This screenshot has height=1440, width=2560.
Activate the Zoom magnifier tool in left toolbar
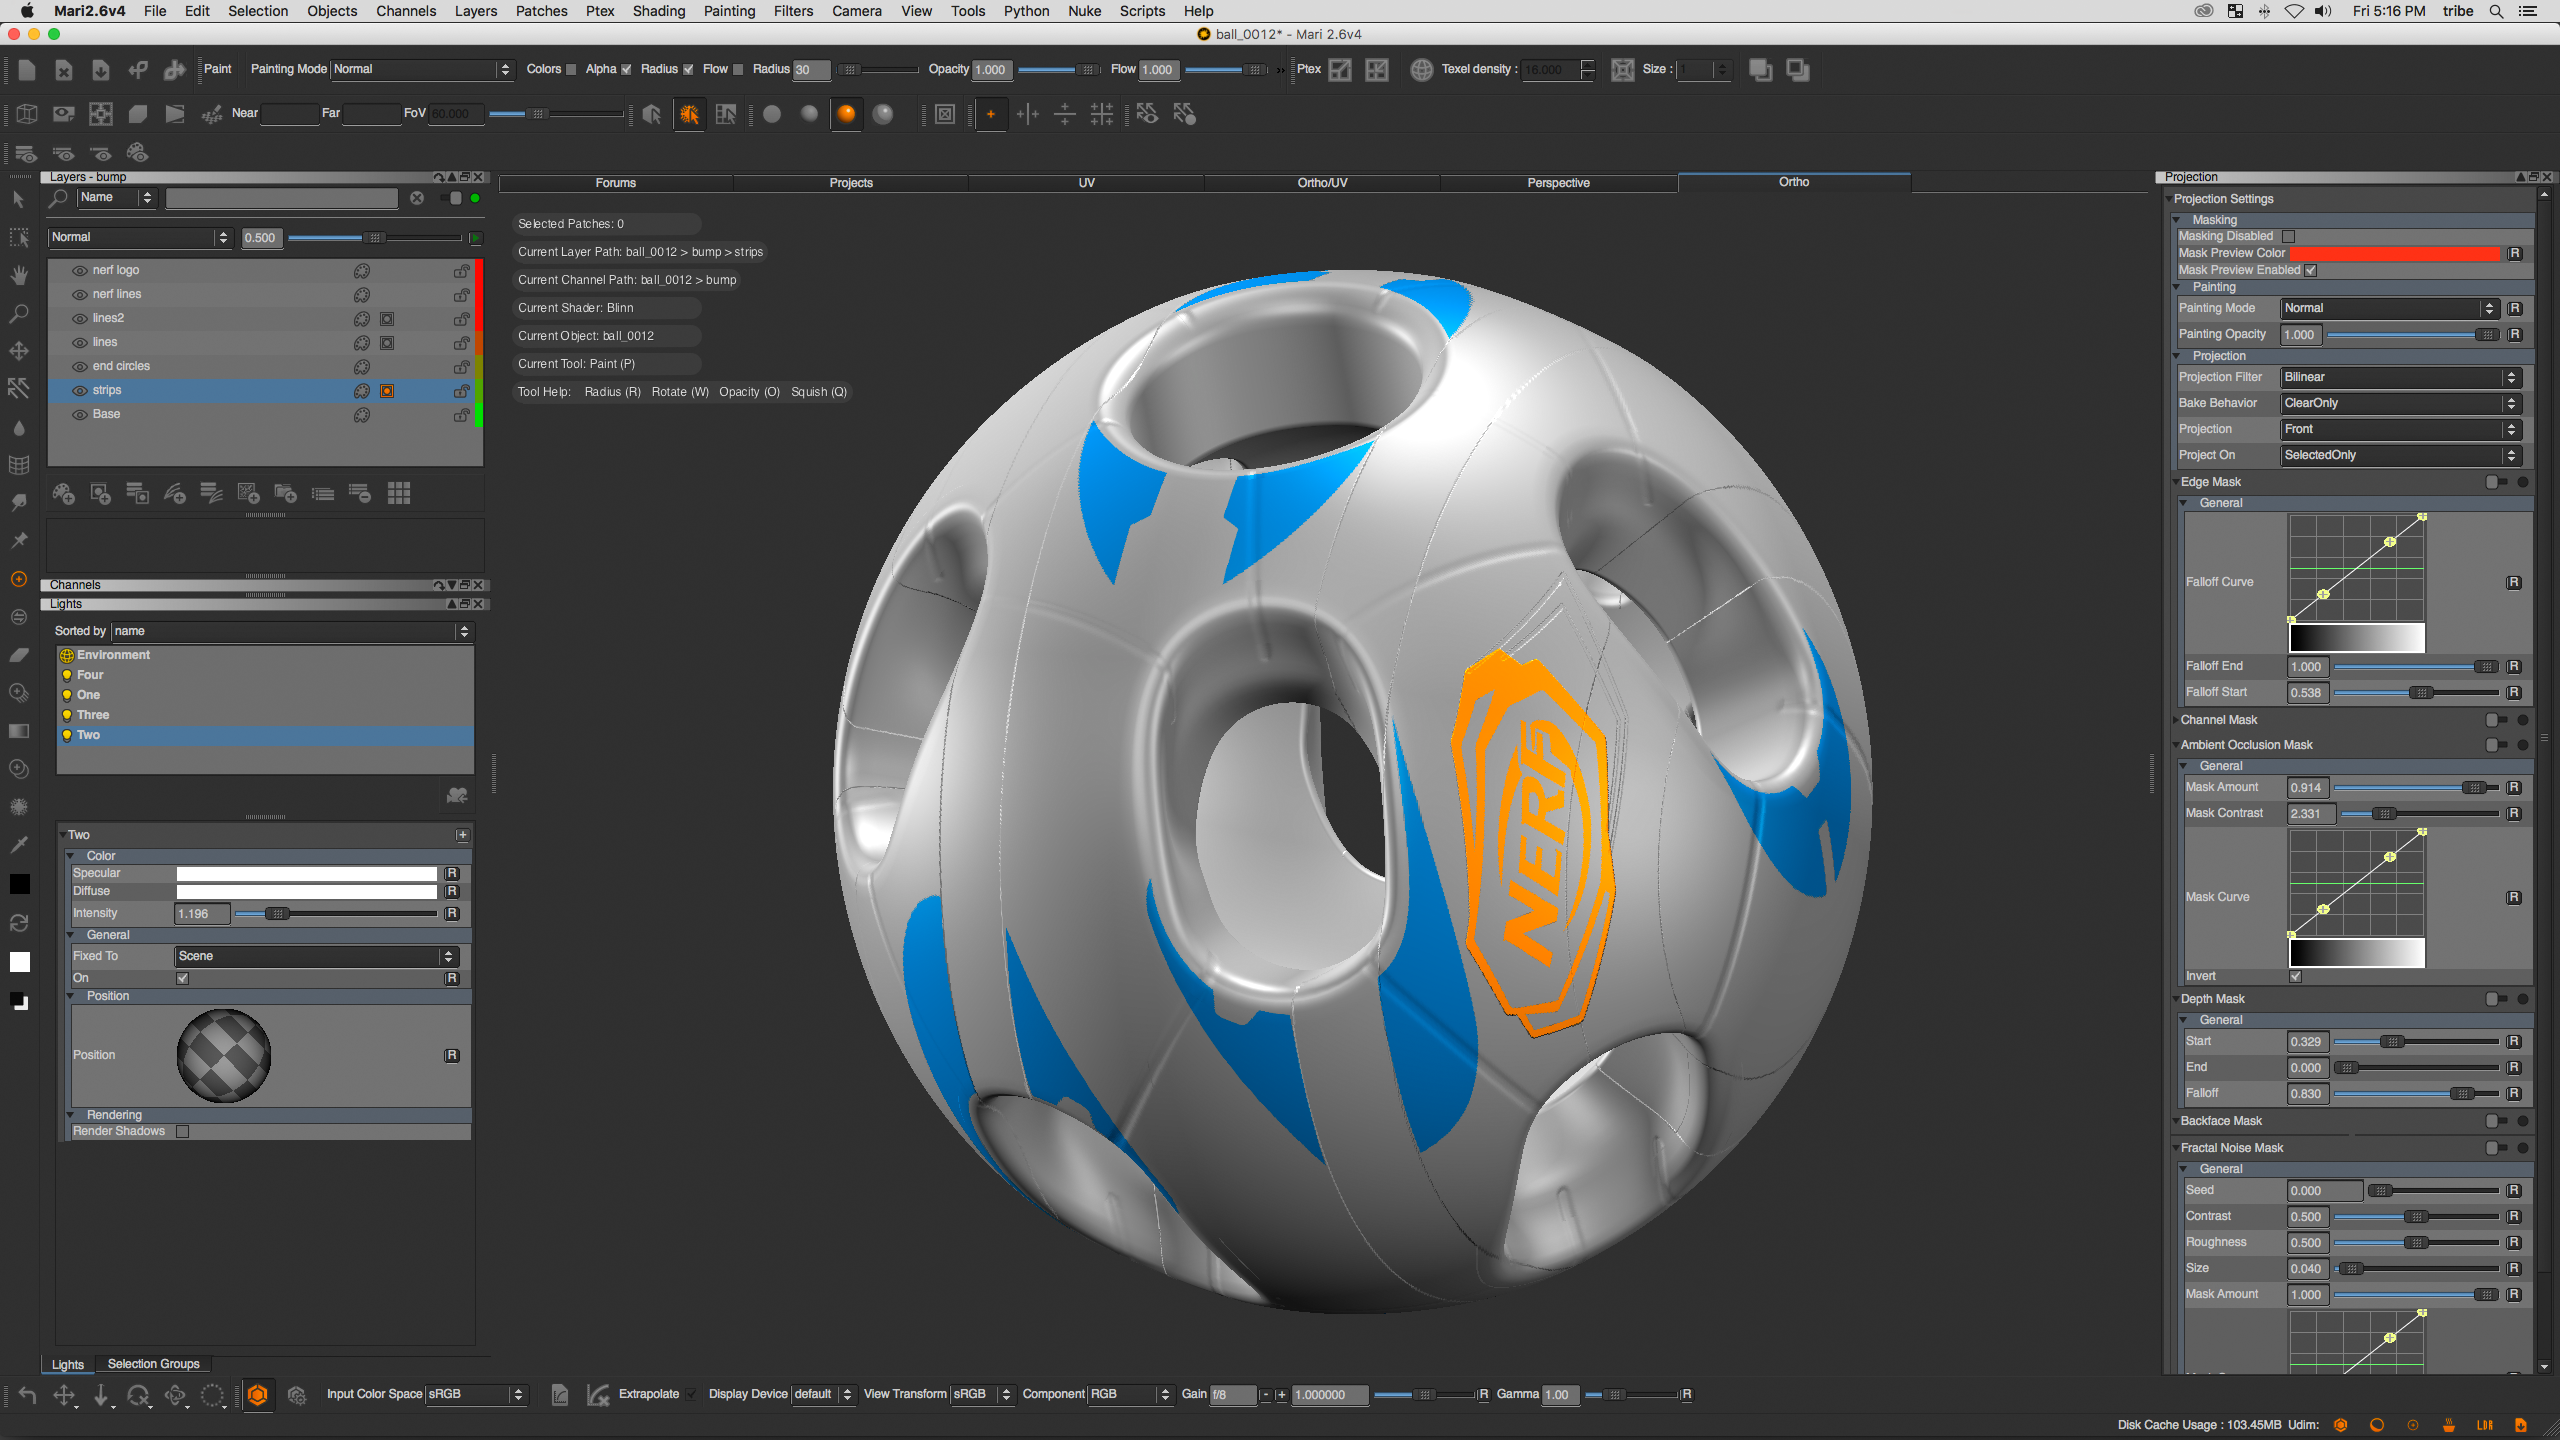click(x=18, y=313)
